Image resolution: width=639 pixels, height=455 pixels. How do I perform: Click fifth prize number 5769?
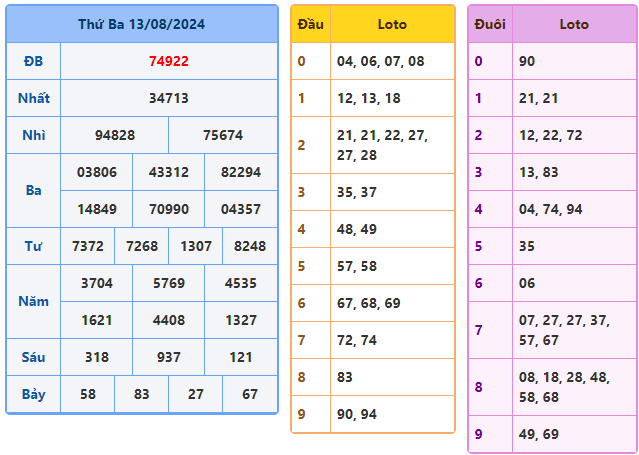click(x=168, y=283)
